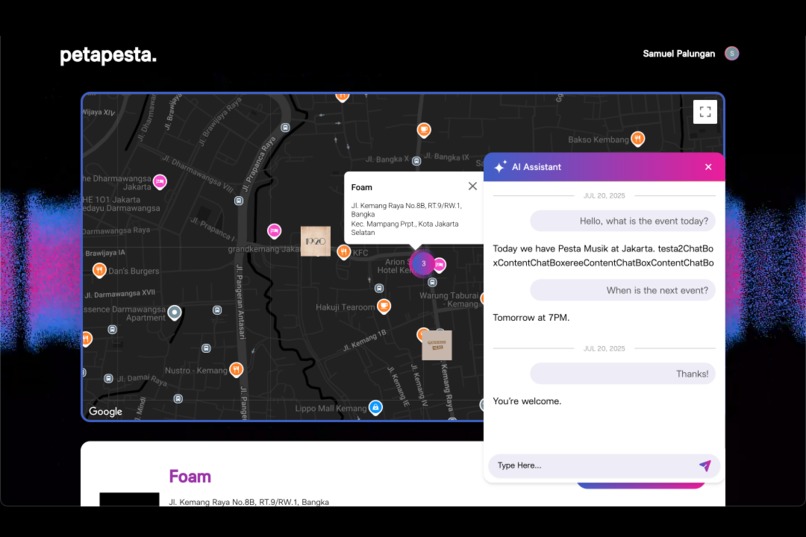This screenshot has width=806, height=537.
Task: Click reply 'Tomorrow at 7PM.'
Action: pos(531,318)
